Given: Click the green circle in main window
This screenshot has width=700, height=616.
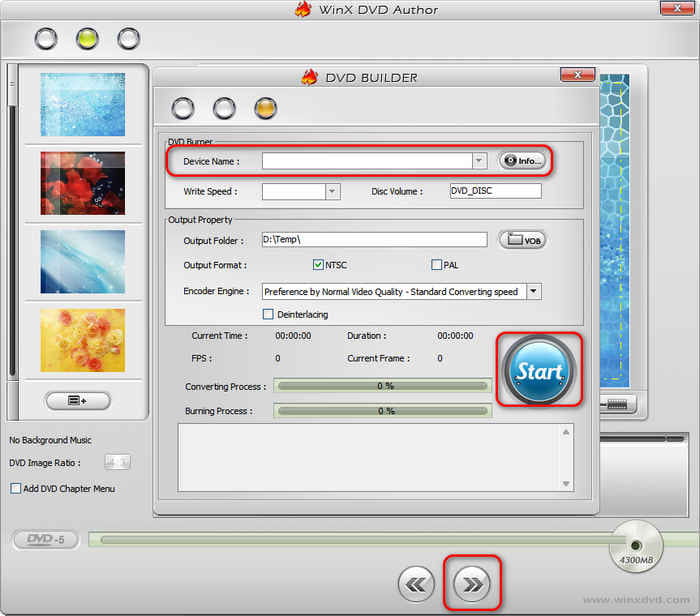Looking at the screenshot, I should pos(87,39).
